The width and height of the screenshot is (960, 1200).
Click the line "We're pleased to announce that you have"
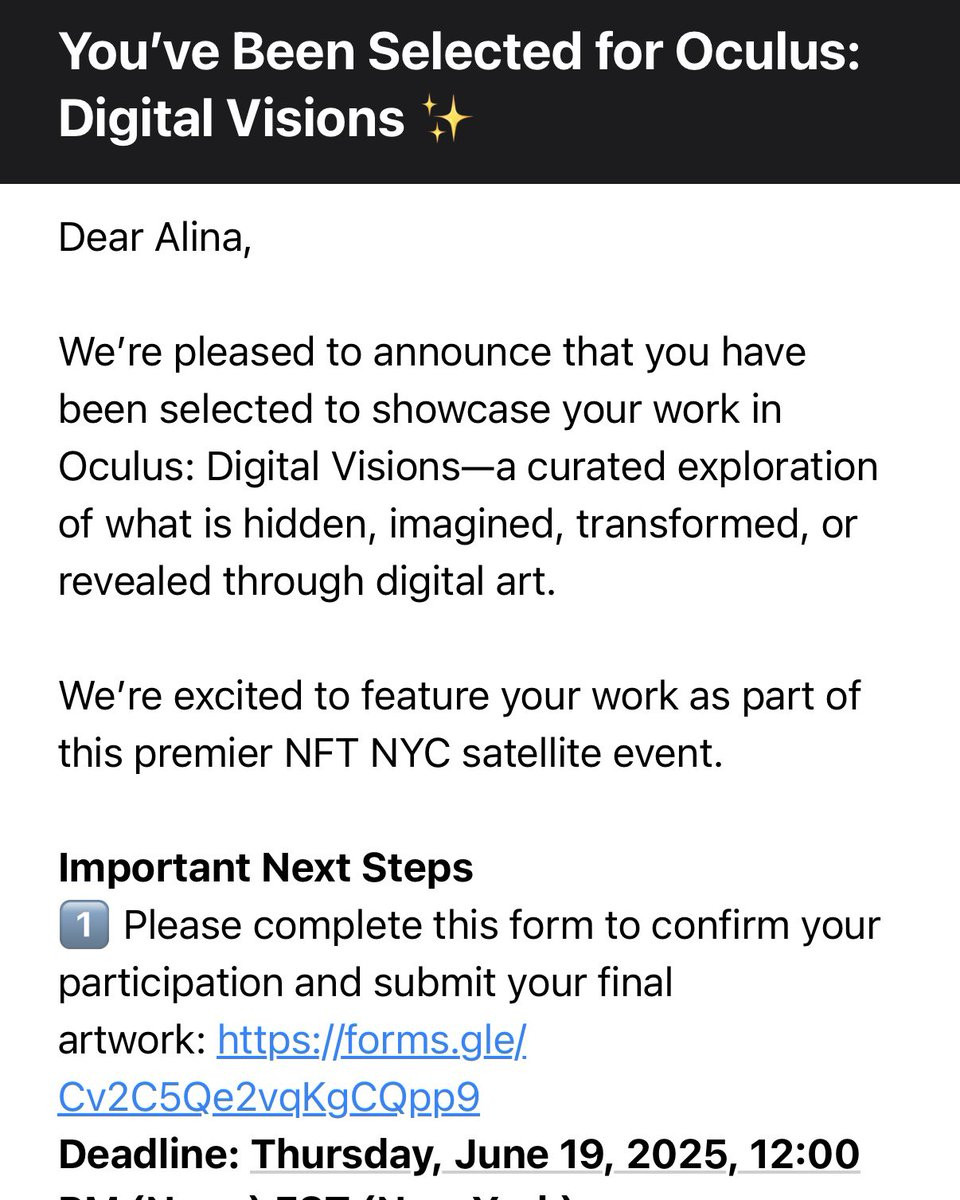pos(432,352)
